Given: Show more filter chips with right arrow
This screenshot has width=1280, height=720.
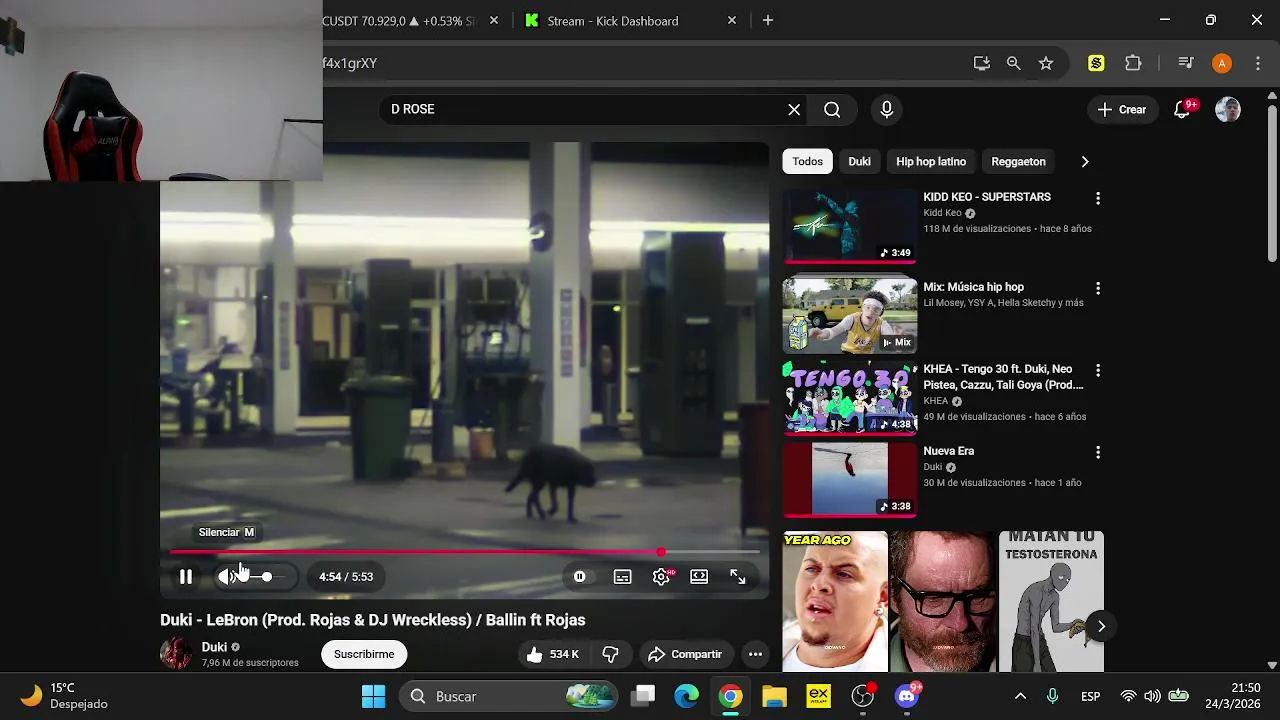Looking at the screenshot, I should click(1085, 161).
